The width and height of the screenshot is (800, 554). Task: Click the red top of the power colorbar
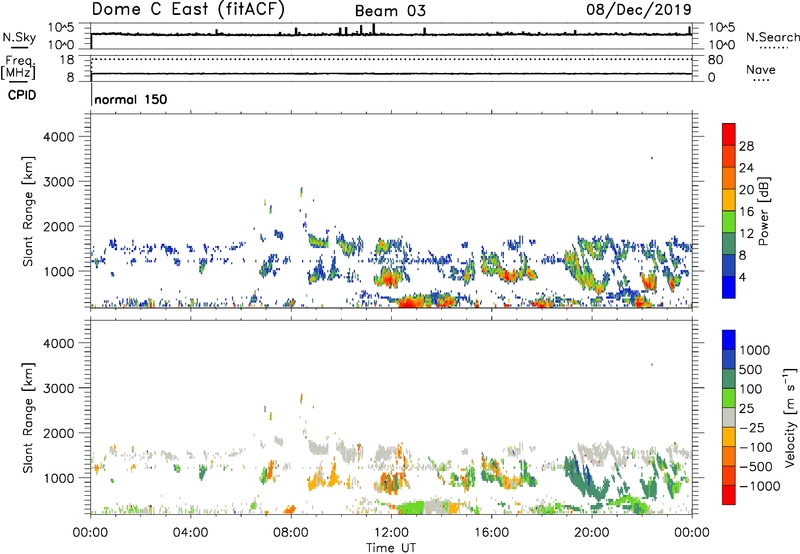click(x=729, y=134)
